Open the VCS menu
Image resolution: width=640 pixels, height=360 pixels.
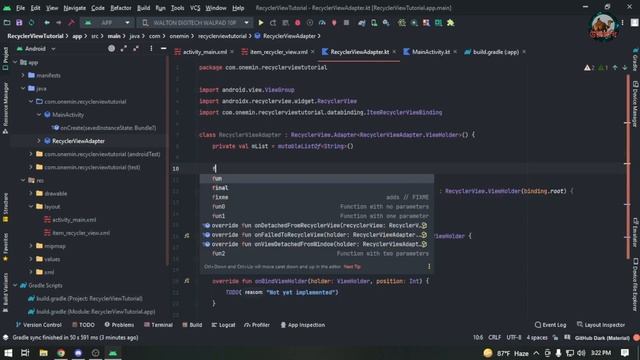click(195, 8)
